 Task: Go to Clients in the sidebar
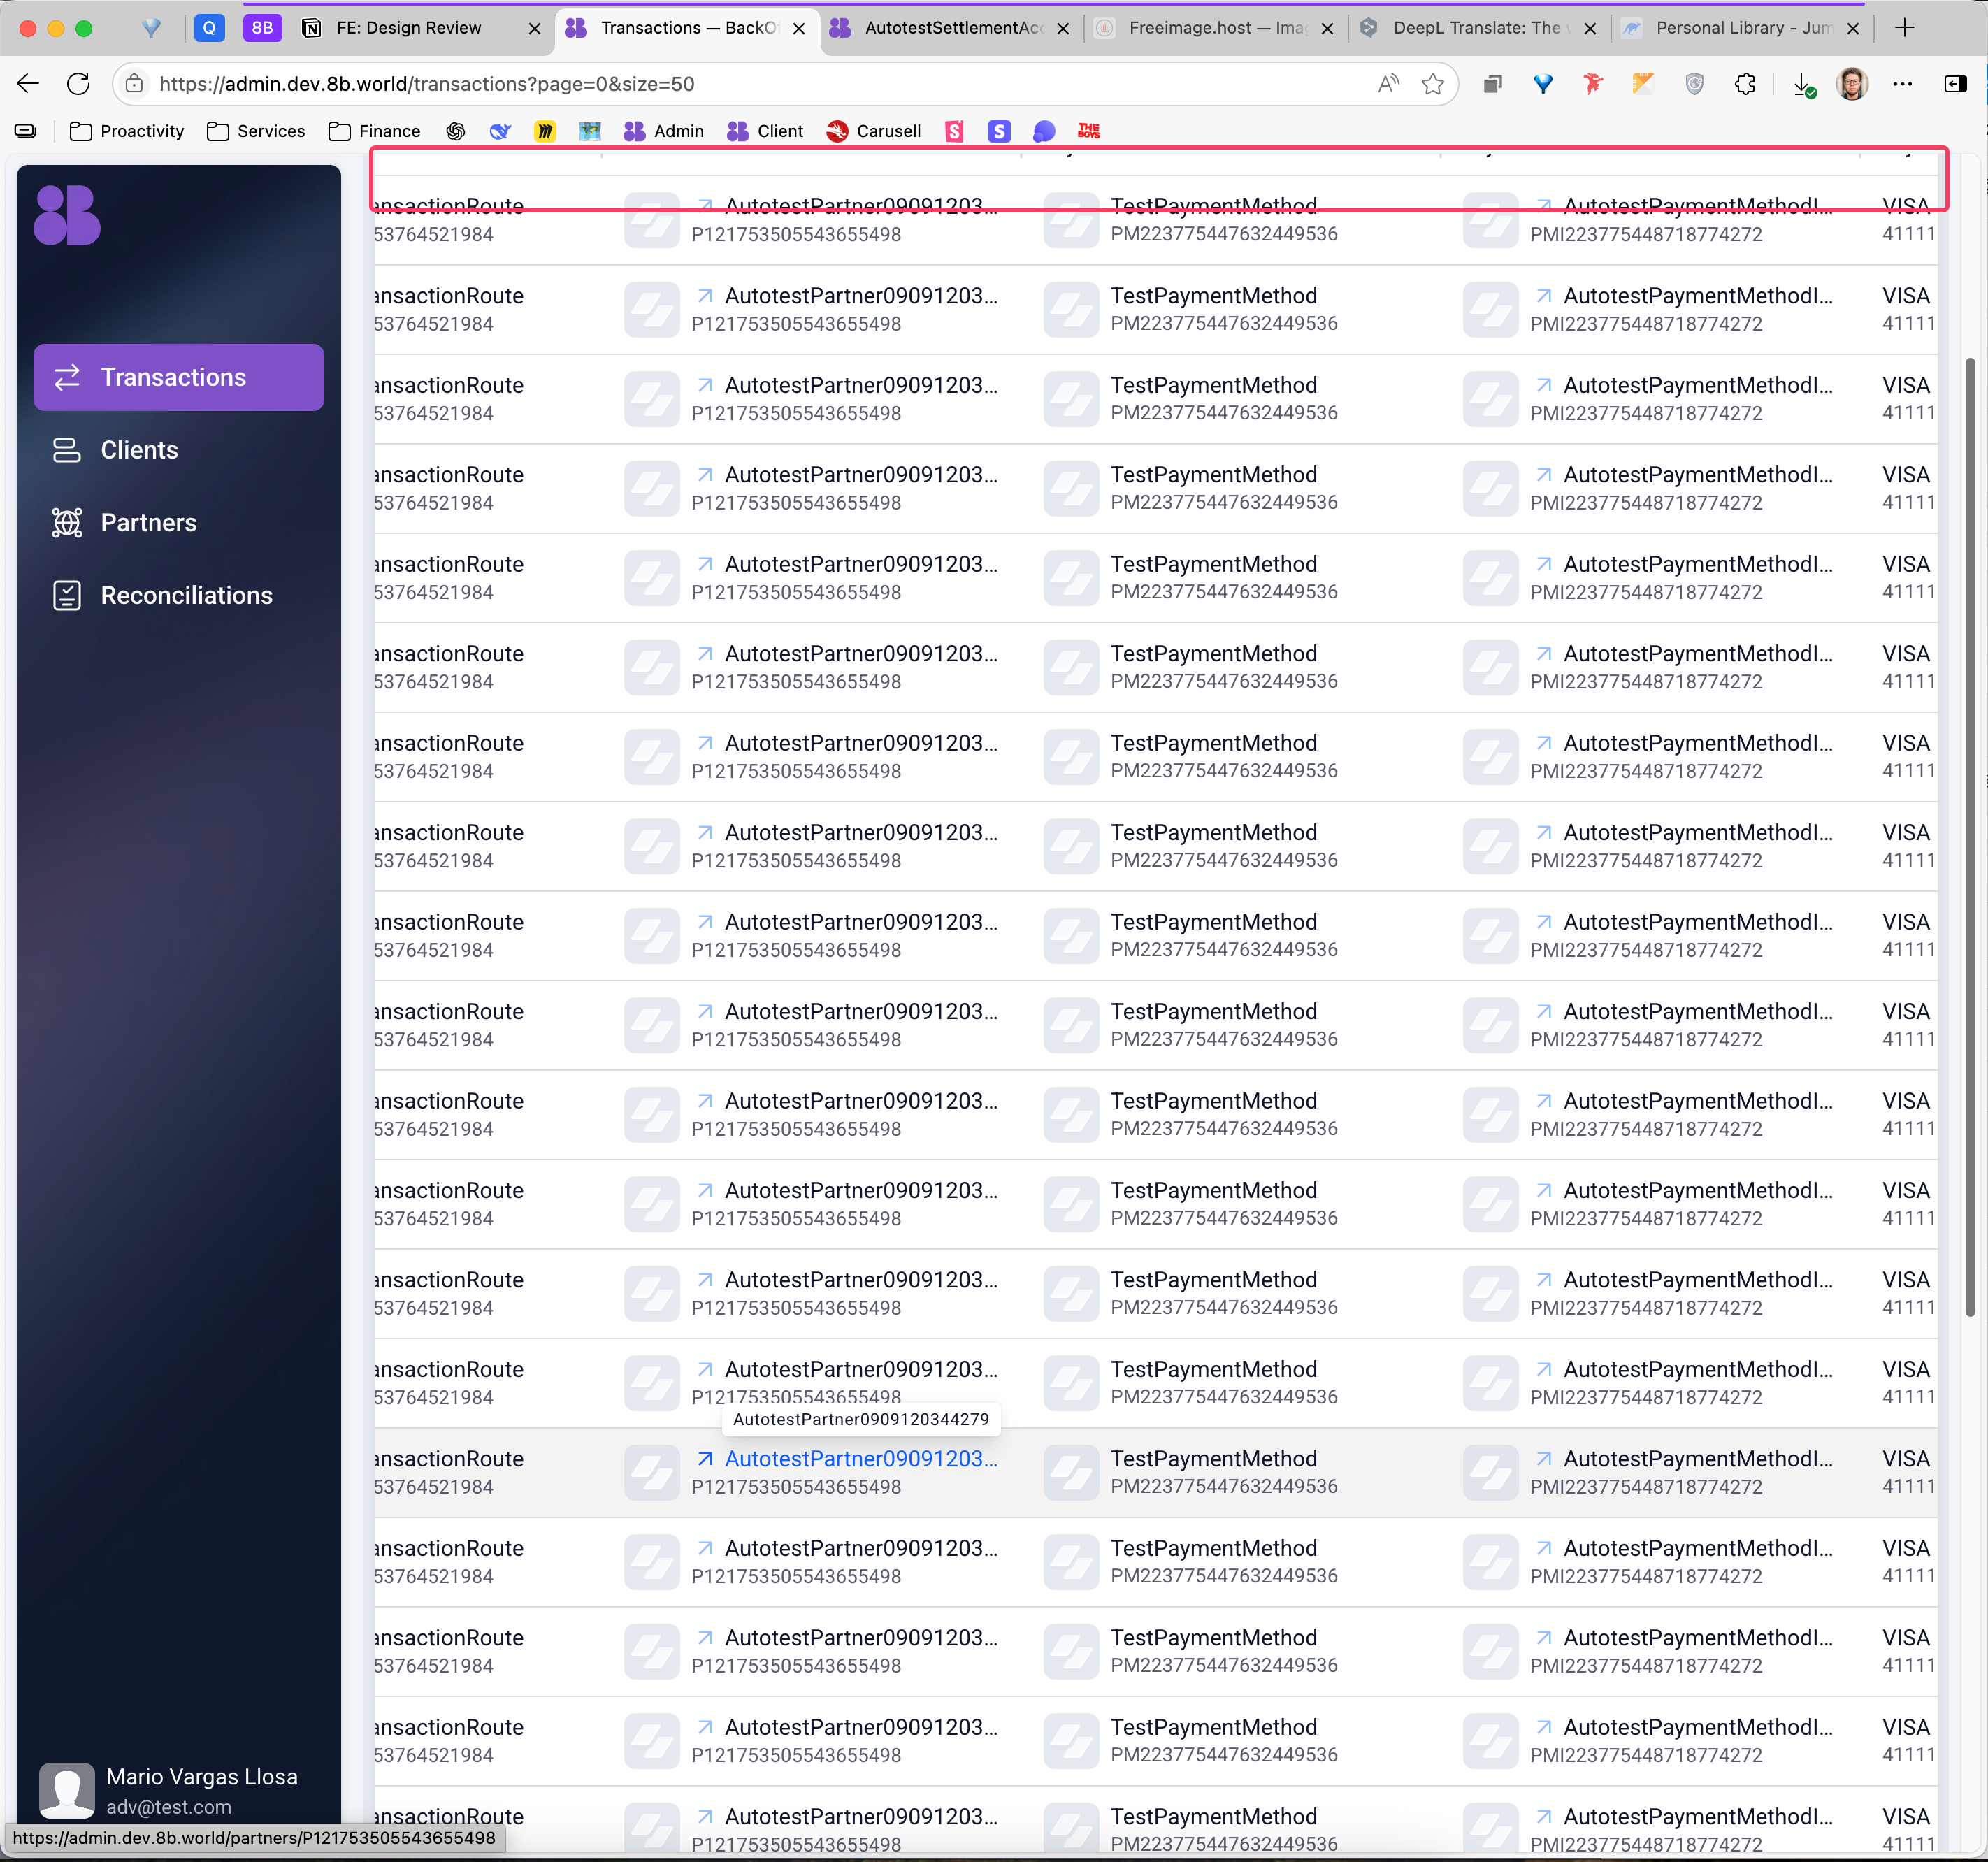(179, 450)
